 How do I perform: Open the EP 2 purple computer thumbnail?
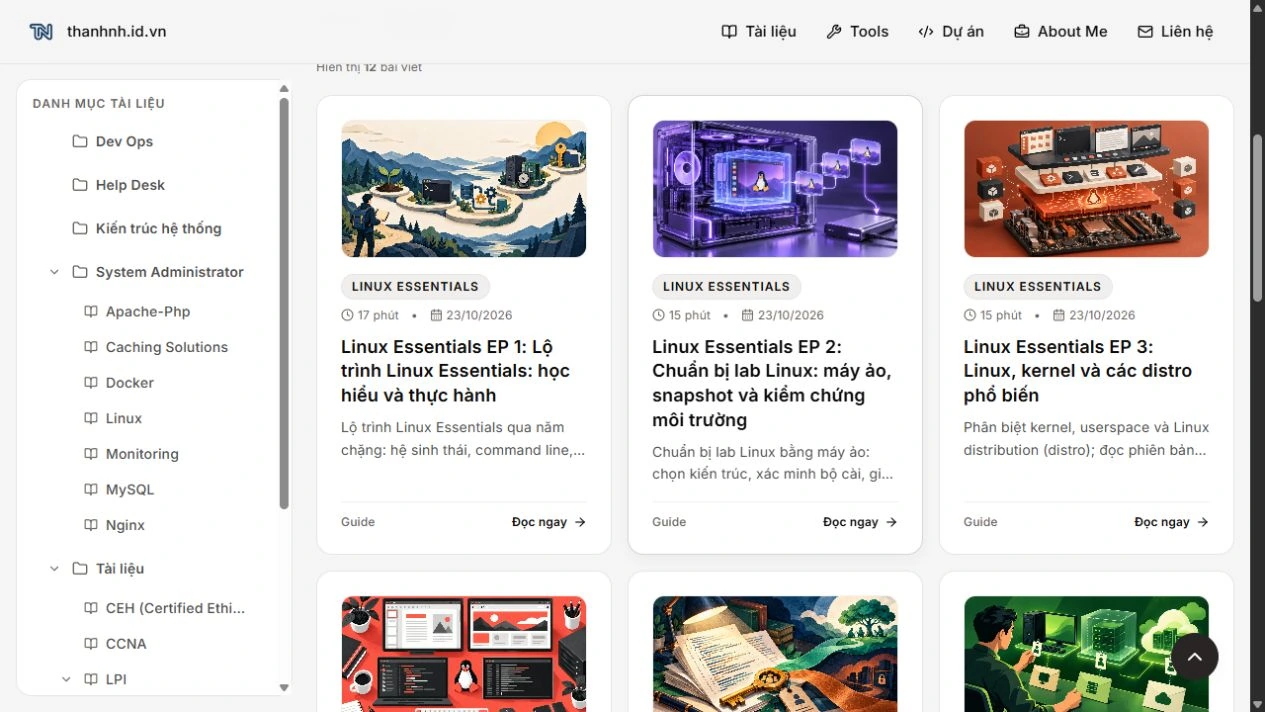(x=775, y=189)
